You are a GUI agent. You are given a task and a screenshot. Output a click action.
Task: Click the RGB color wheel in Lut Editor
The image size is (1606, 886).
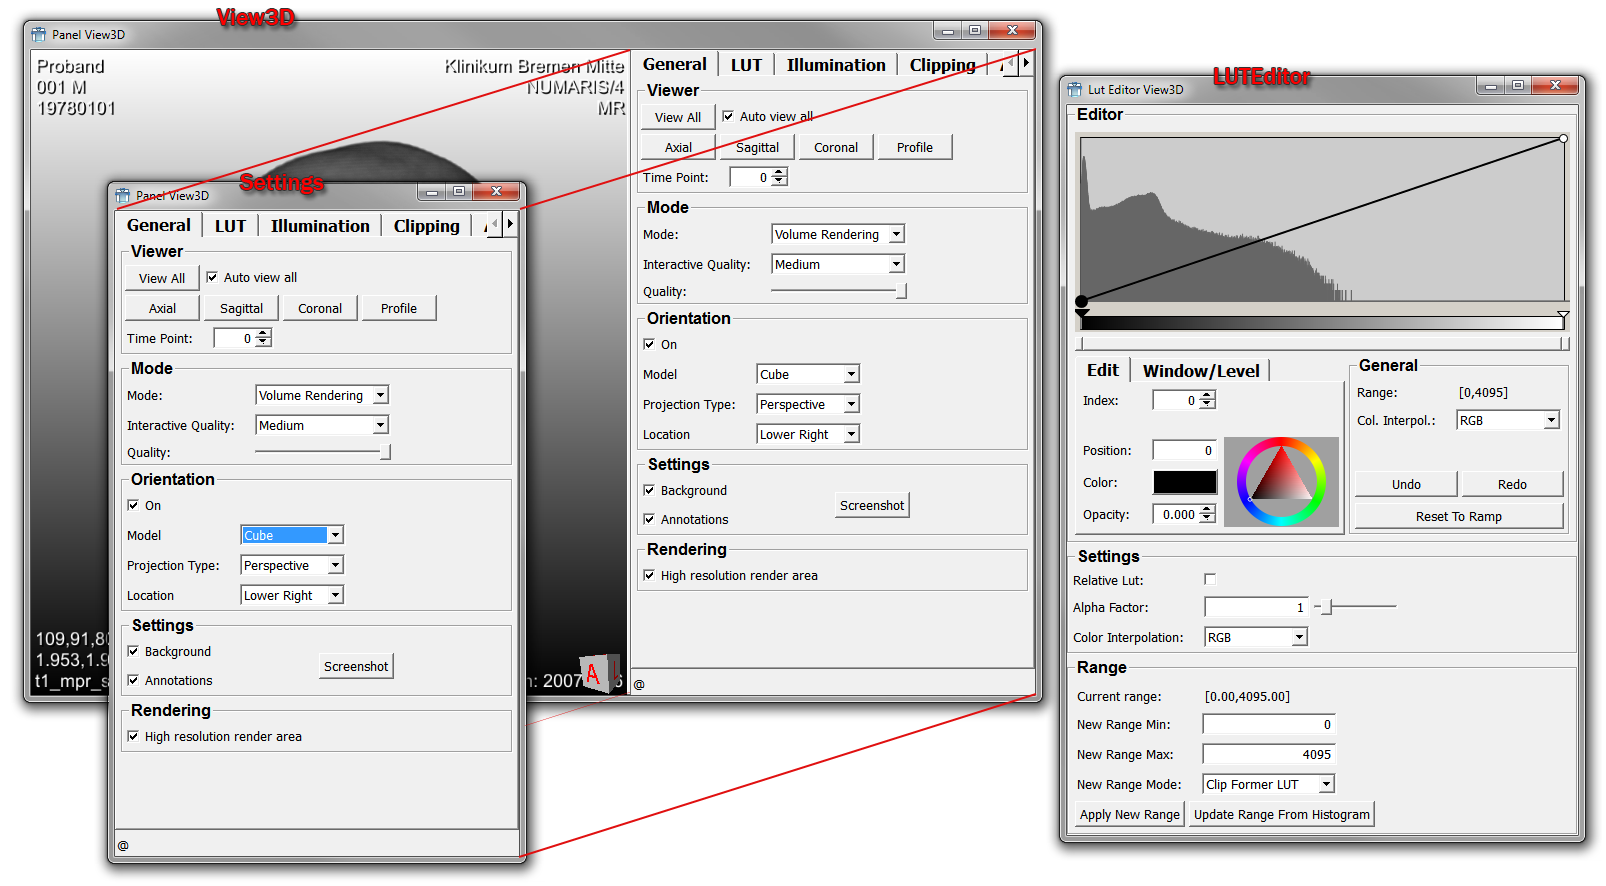pos(1281,481)
